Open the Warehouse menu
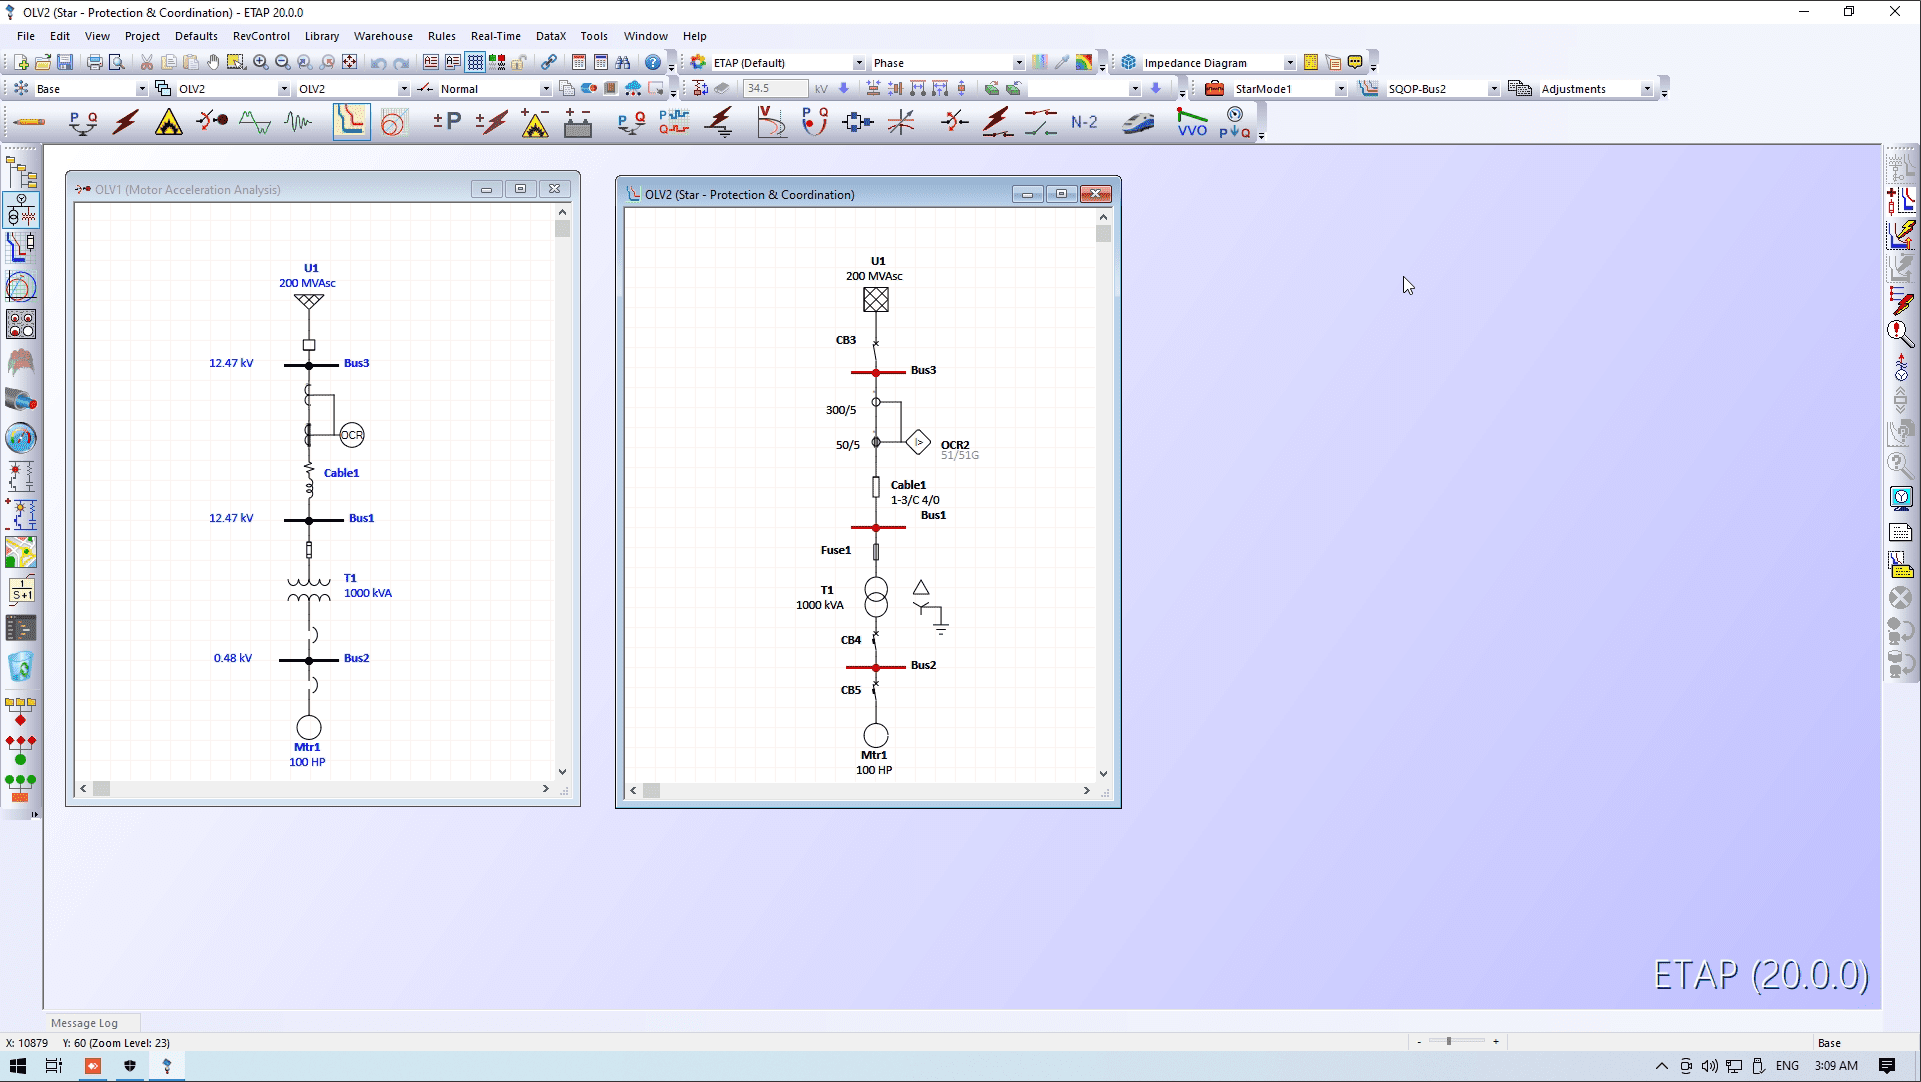 click(x=383, y=36)
